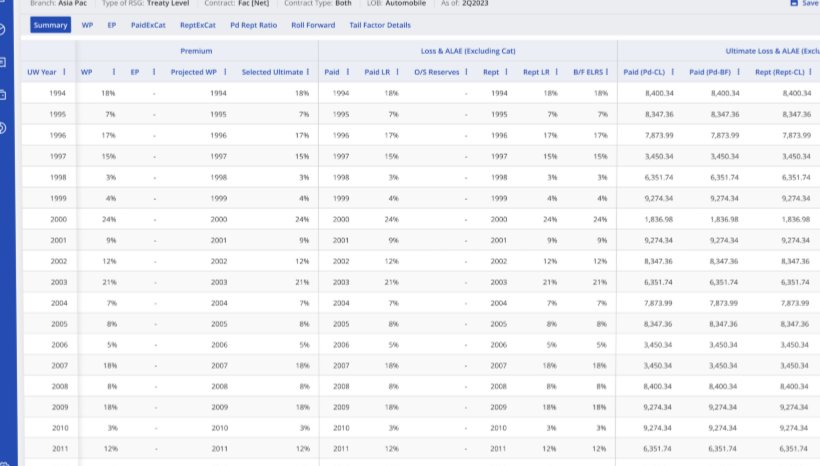Open the Rept LR column menu icon

tap(556, 72)
